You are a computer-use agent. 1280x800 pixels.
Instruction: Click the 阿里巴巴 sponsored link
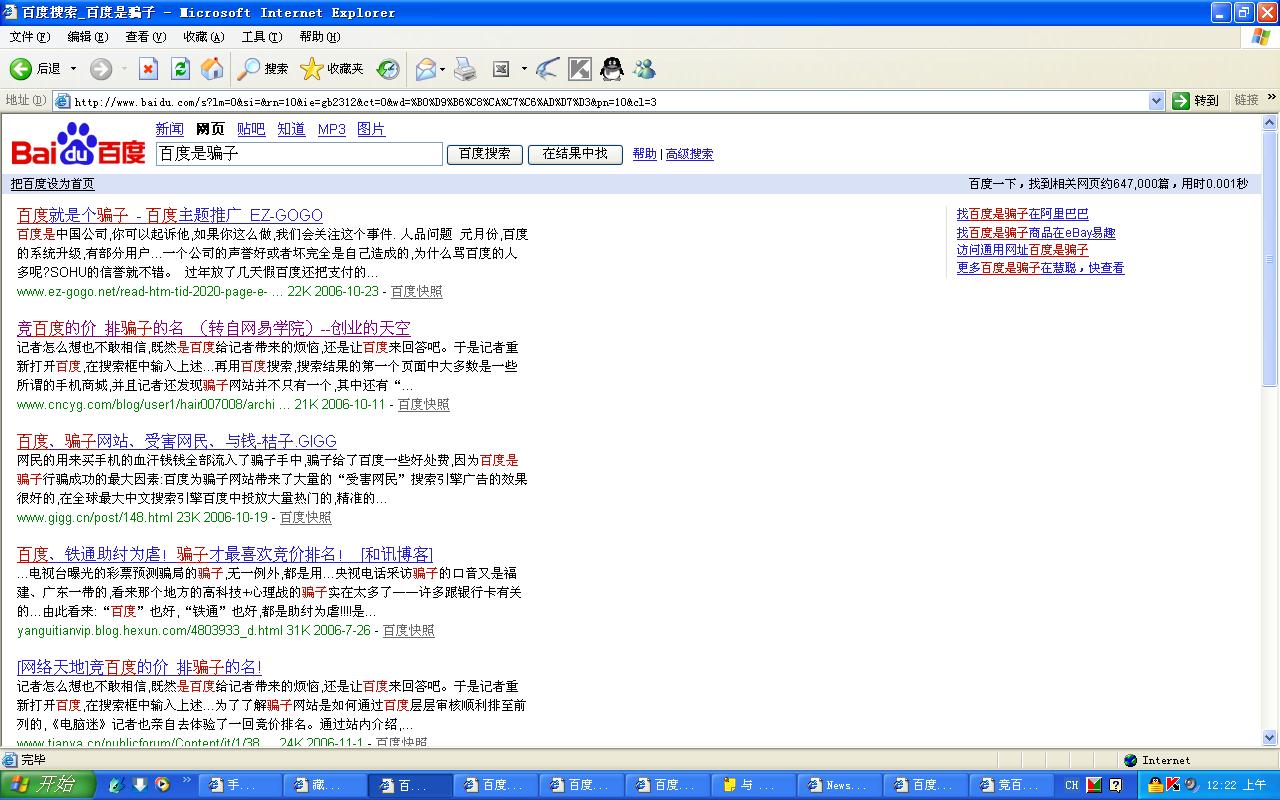(1023, 214)
